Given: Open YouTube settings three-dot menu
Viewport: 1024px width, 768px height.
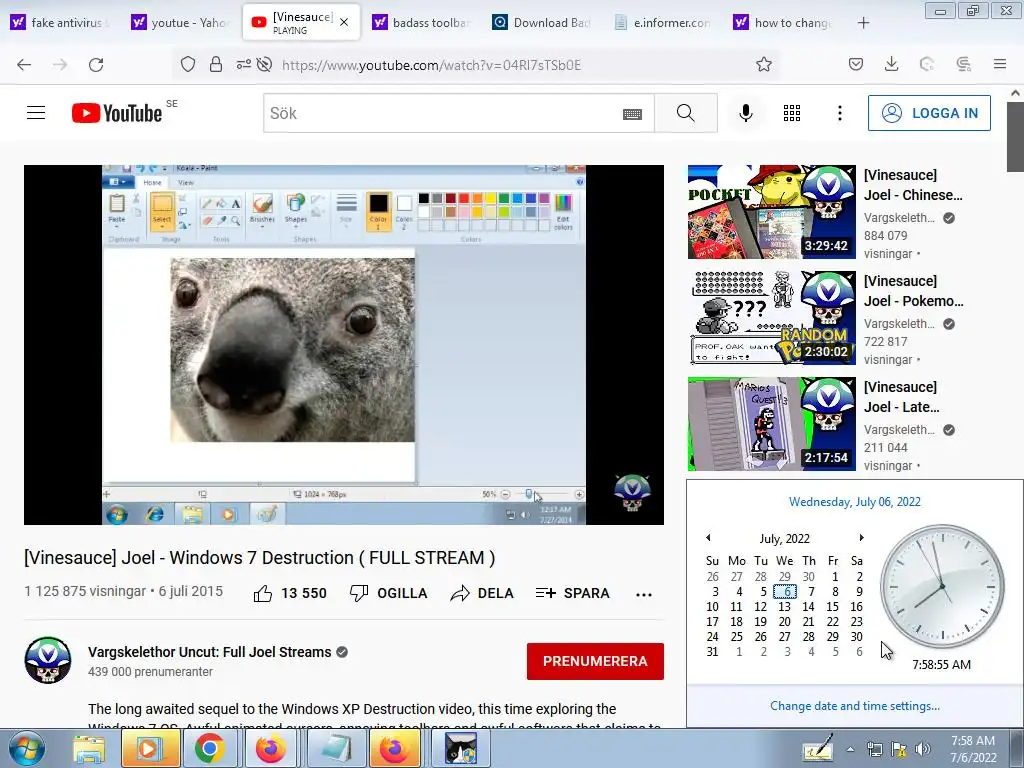Looking at the screenshot, I should 840,113.
